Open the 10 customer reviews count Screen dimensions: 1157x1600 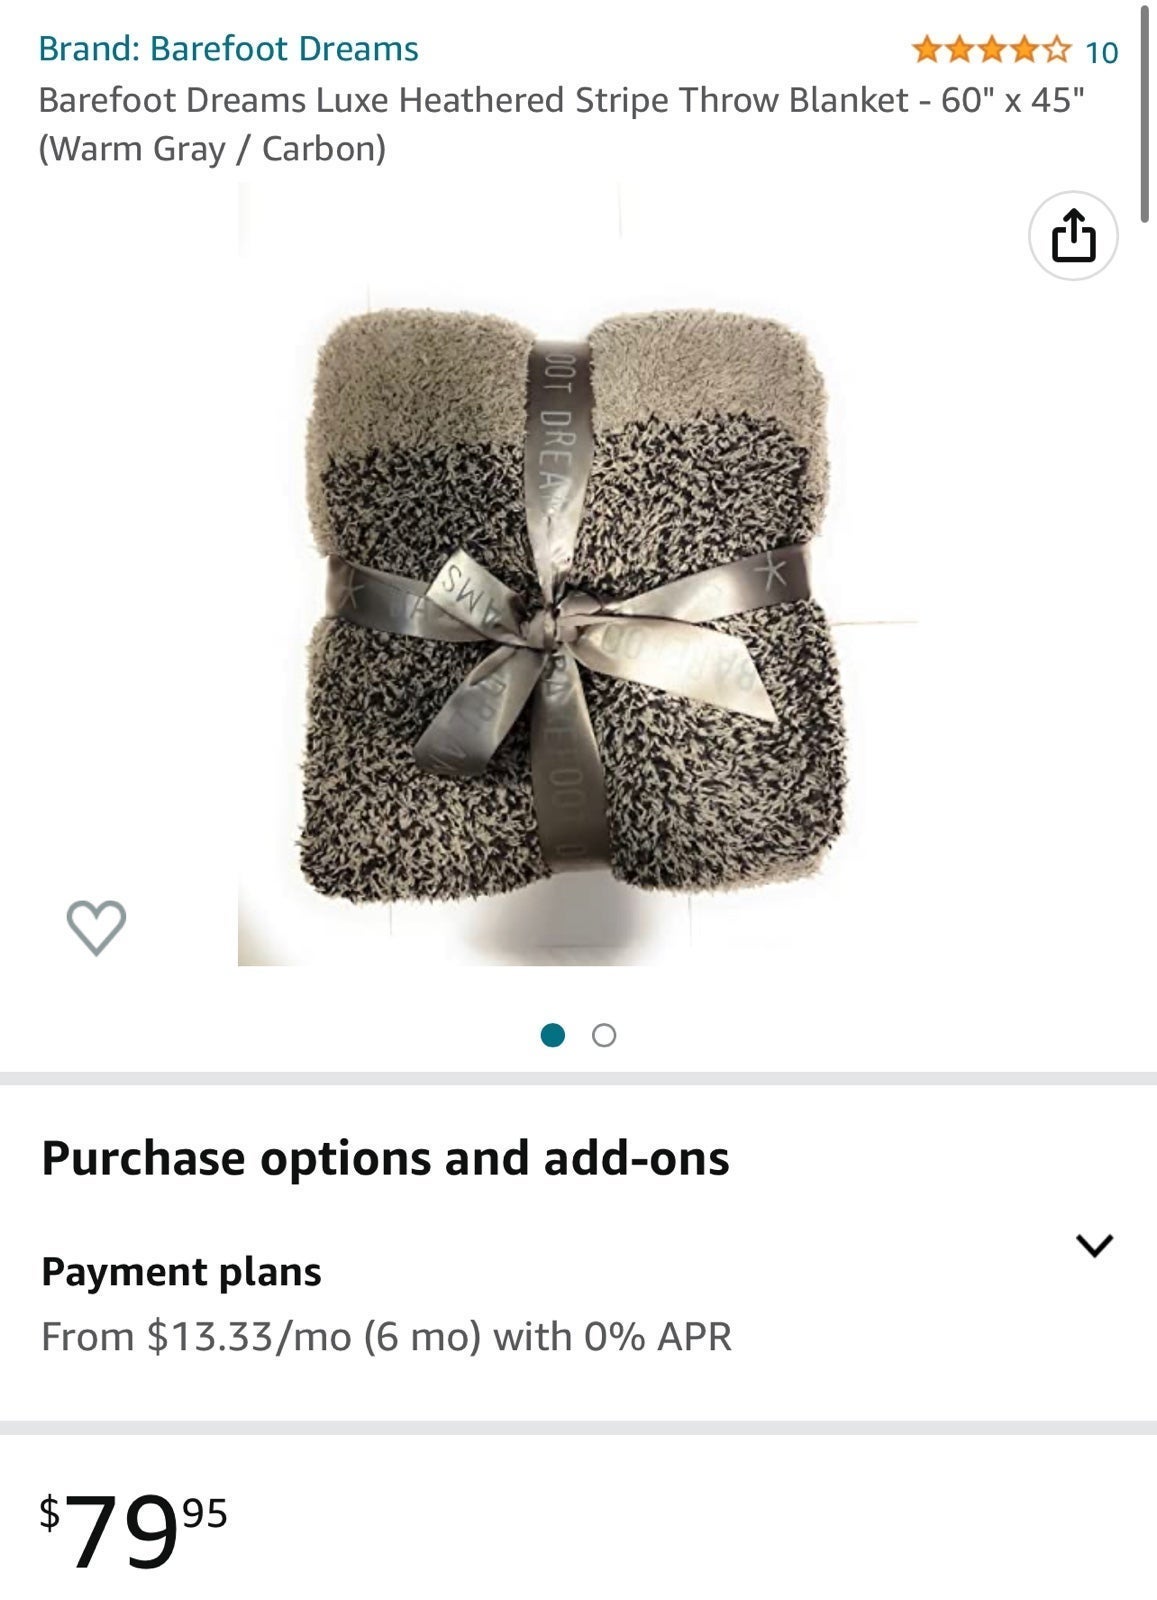coord(1102,52)
